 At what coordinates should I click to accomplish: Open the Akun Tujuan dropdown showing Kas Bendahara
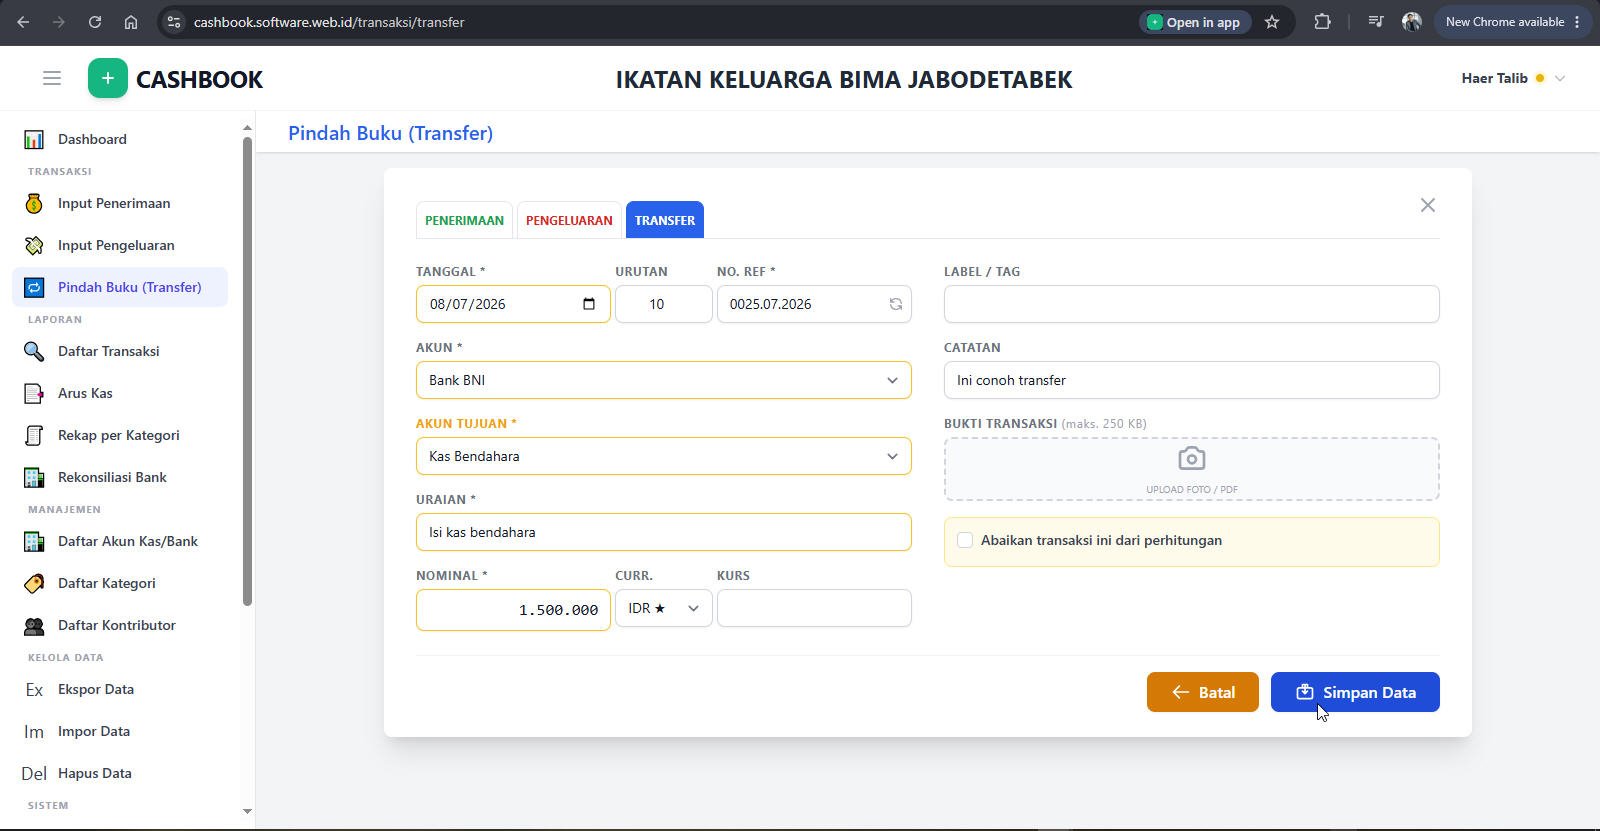point(663,456)
